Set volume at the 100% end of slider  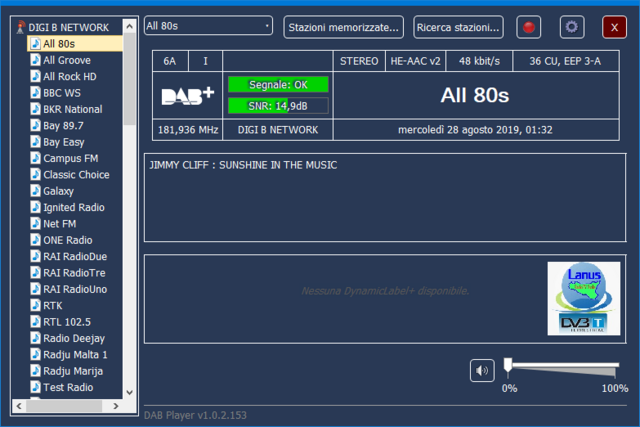pos(616,365)
